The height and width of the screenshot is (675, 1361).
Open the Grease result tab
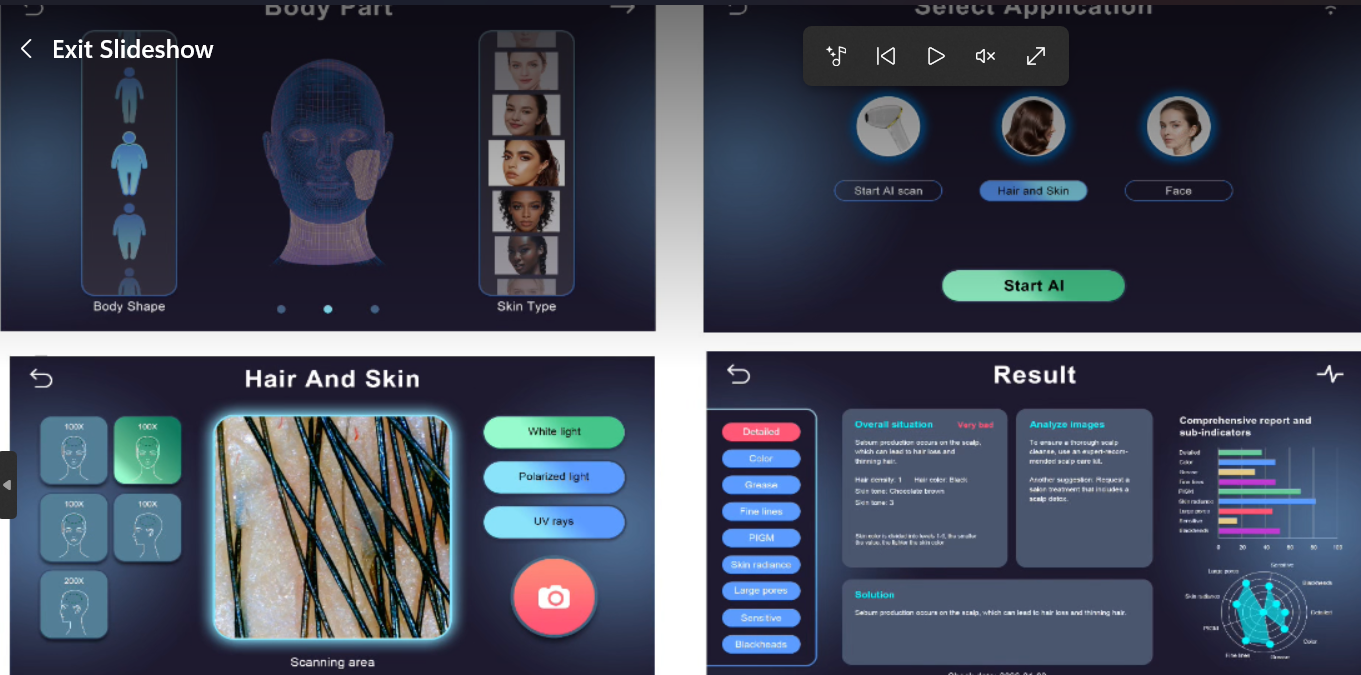(761, 485)
